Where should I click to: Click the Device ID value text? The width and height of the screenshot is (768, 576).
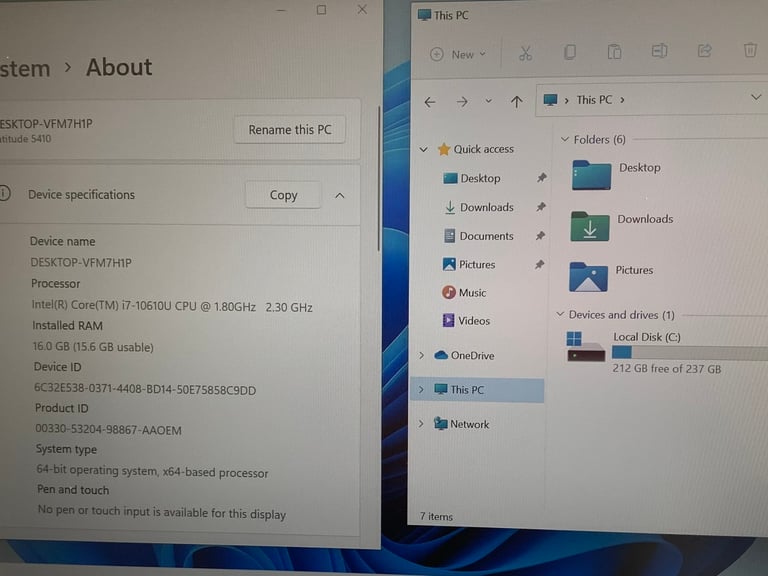tap(145, 389)
